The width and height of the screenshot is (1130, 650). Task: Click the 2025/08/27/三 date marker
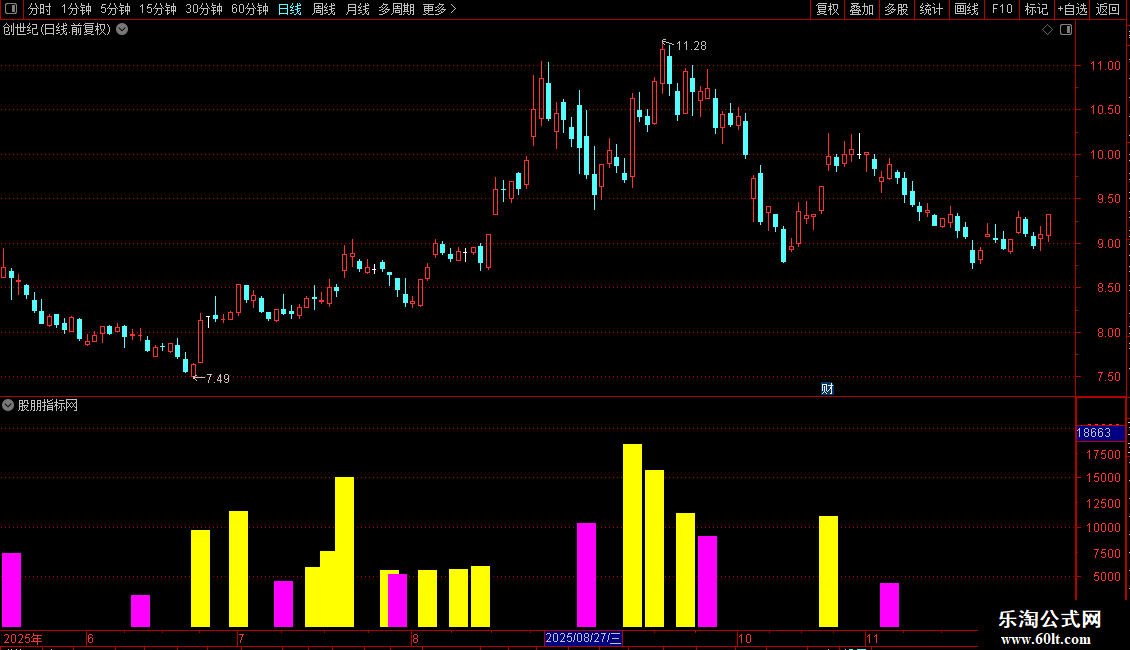pyautogui.click(x=583, y=638)
